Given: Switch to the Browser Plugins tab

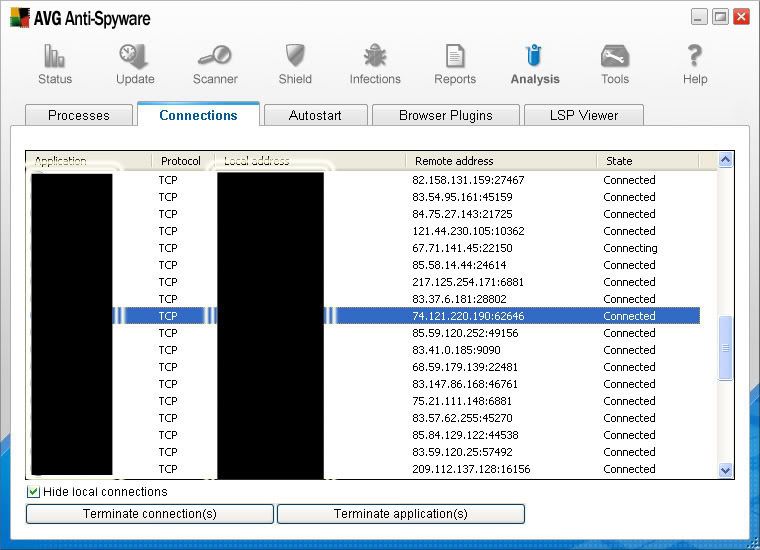Looking at the screenshot, I should coord(445,115).
